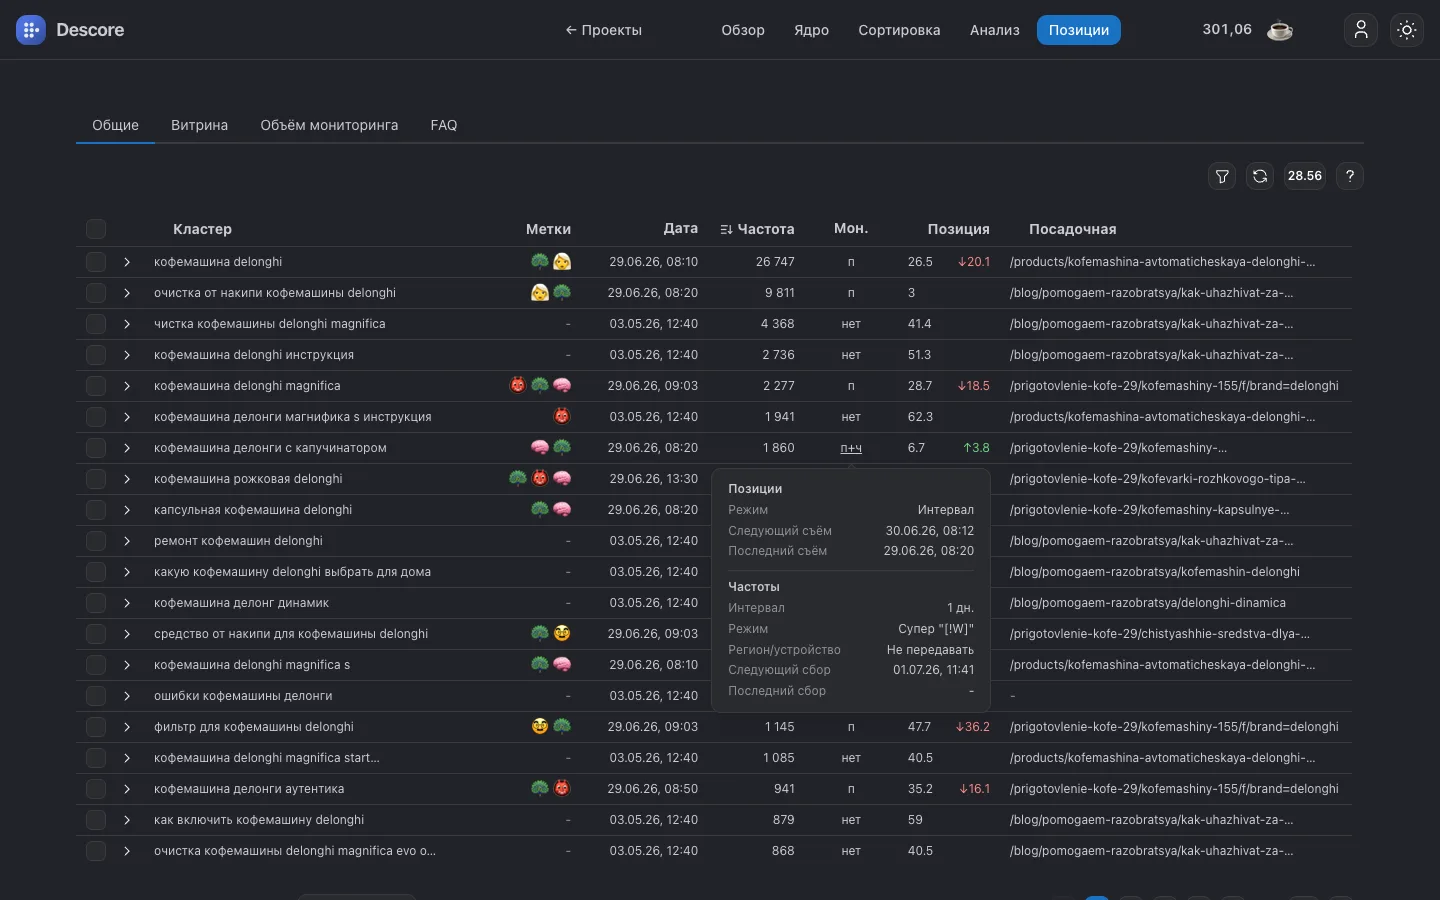This screenshot has width=1440, height=900.
Task: Expand очистка от накипи кофемашины delonghi cluster
Action: click(127, 293)
